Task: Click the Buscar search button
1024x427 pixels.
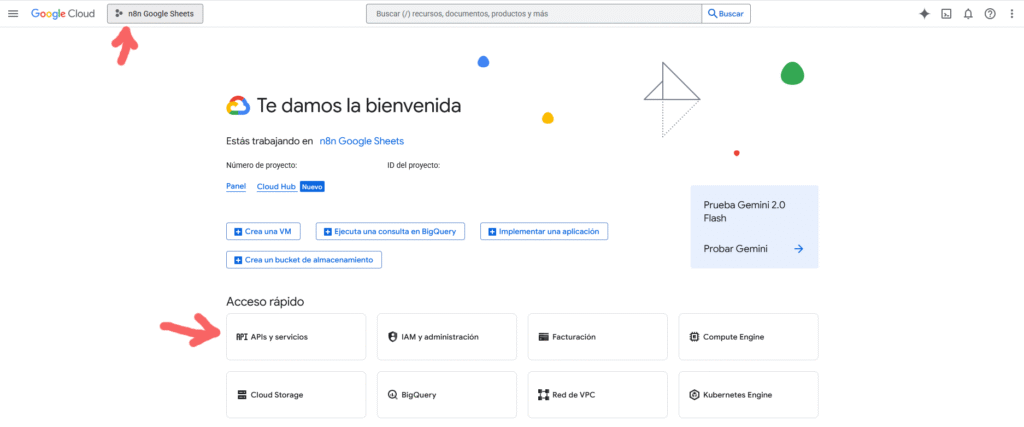Action: pyautogui.click(x=726, y=14)
